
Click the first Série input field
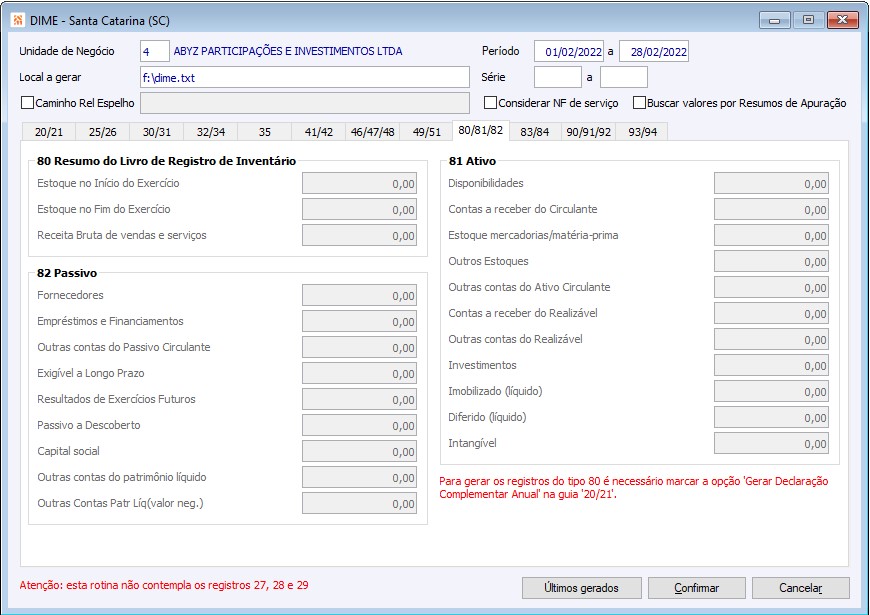tap(558, 77)
